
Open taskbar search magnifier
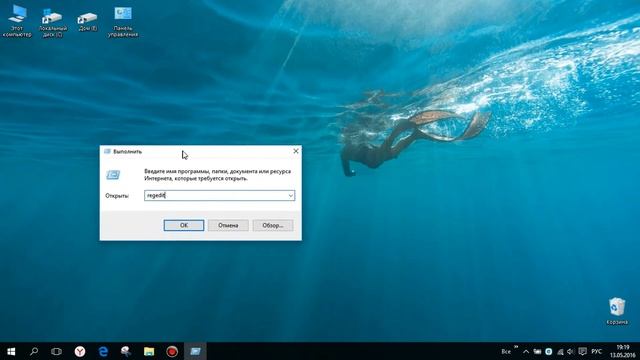(34, 351)
